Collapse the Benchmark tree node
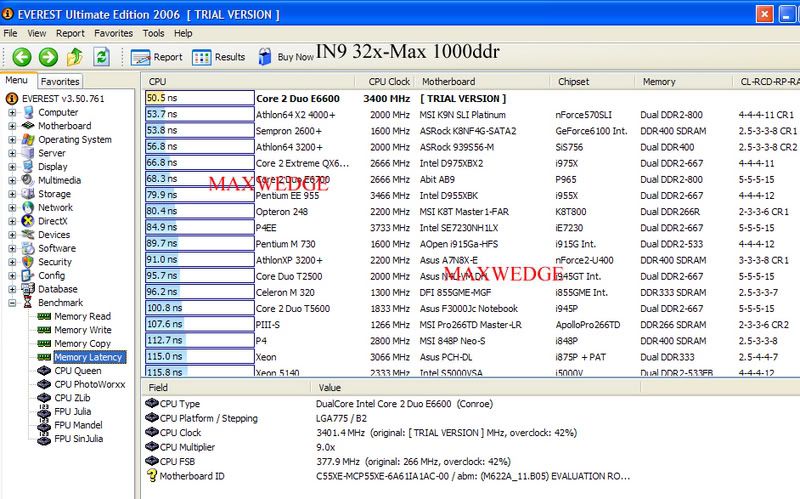Viewport: 800px width, 499px height. tap(12, 303)
